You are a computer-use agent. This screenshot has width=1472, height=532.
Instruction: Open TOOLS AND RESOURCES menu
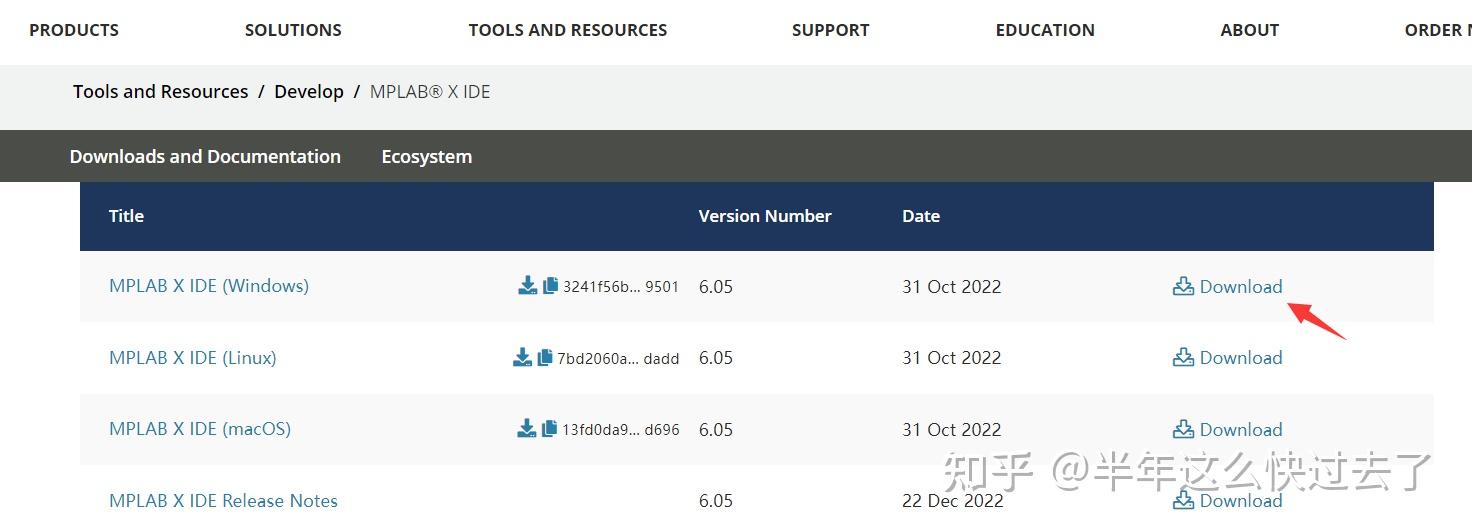[567, 30]
